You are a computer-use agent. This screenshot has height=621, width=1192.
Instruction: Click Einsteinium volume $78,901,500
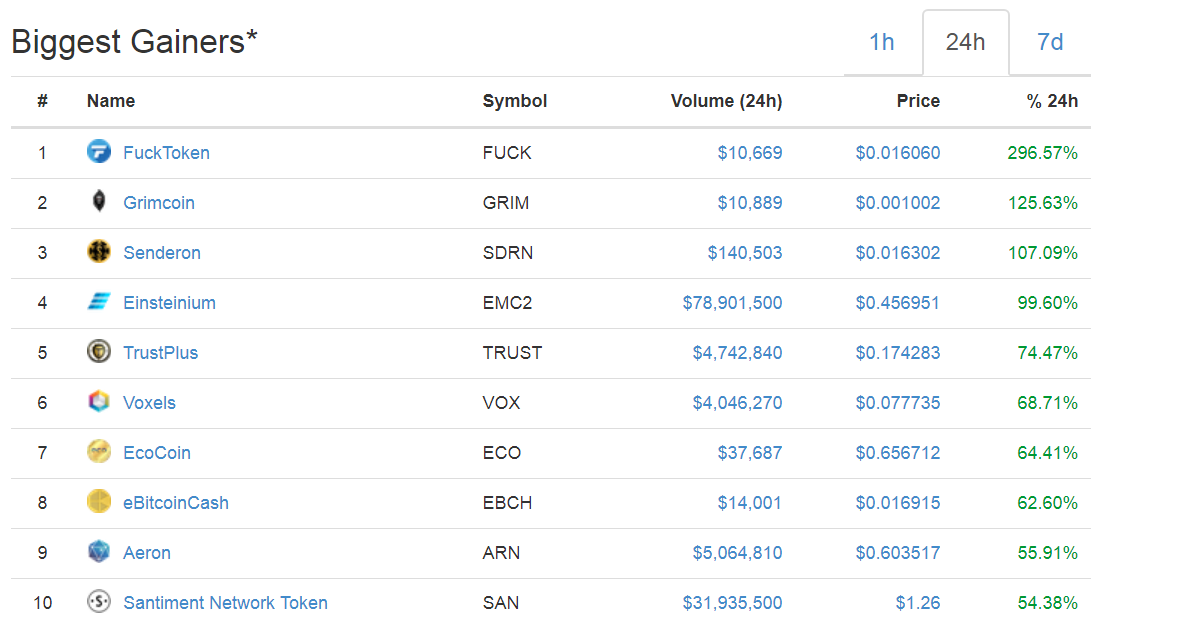[732, 303]
